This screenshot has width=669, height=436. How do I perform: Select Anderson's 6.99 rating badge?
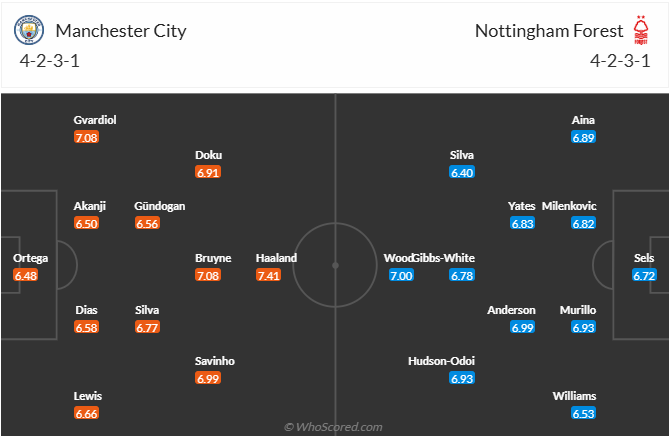coord(523,327)
